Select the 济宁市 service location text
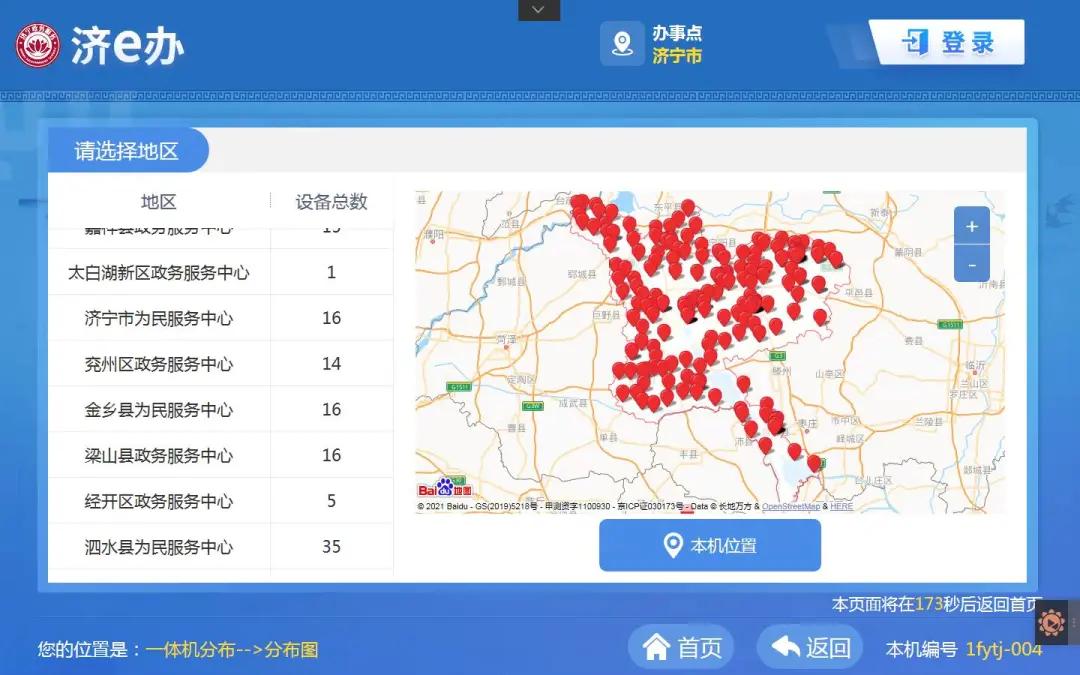This screenshot has width=1080, height=675. pos(676,56)
